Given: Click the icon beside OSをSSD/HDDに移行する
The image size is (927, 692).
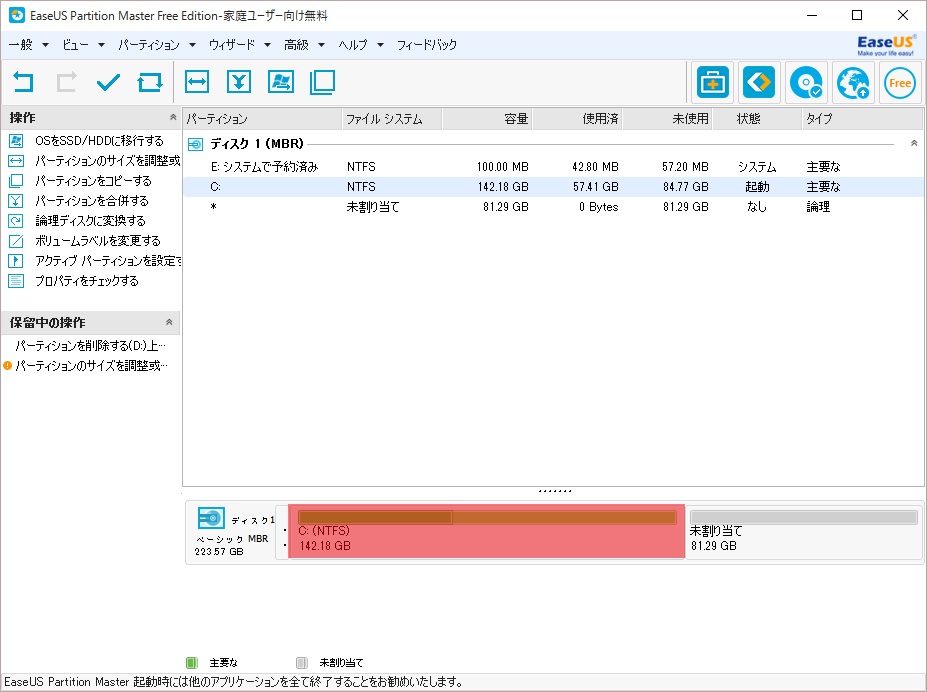Looking at the screenshot, I should coord(16,141).
